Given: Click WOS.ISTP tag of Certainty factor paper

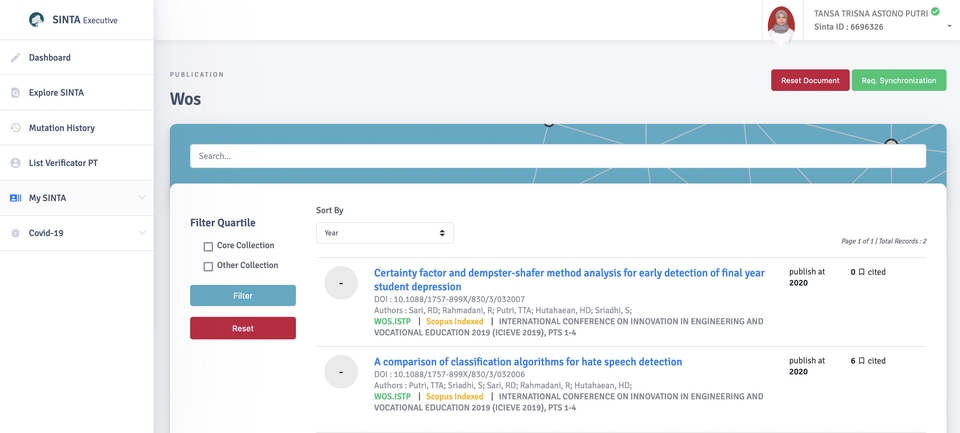Looking at the screenshot, I should [x=392, y=321].
